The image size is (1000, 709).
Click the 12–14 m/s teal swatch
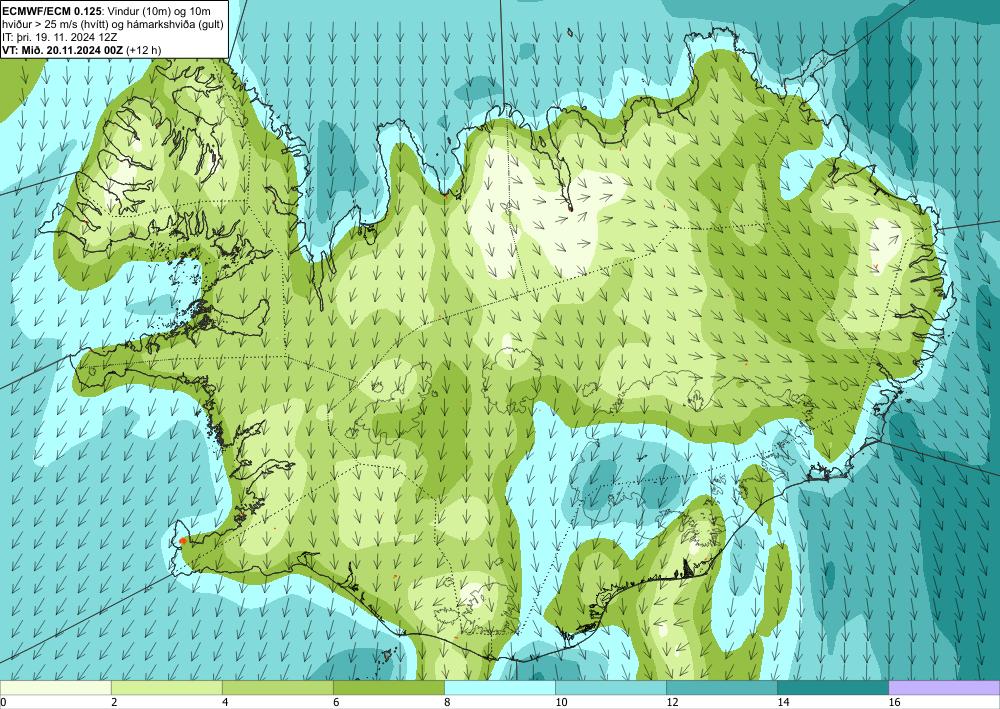point(722,688)
